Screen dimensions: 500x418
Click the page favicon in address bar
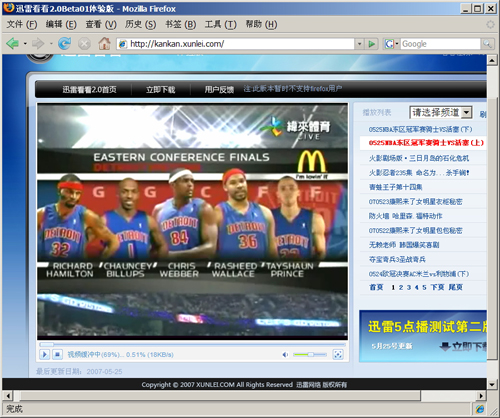(x=123, y=44)
